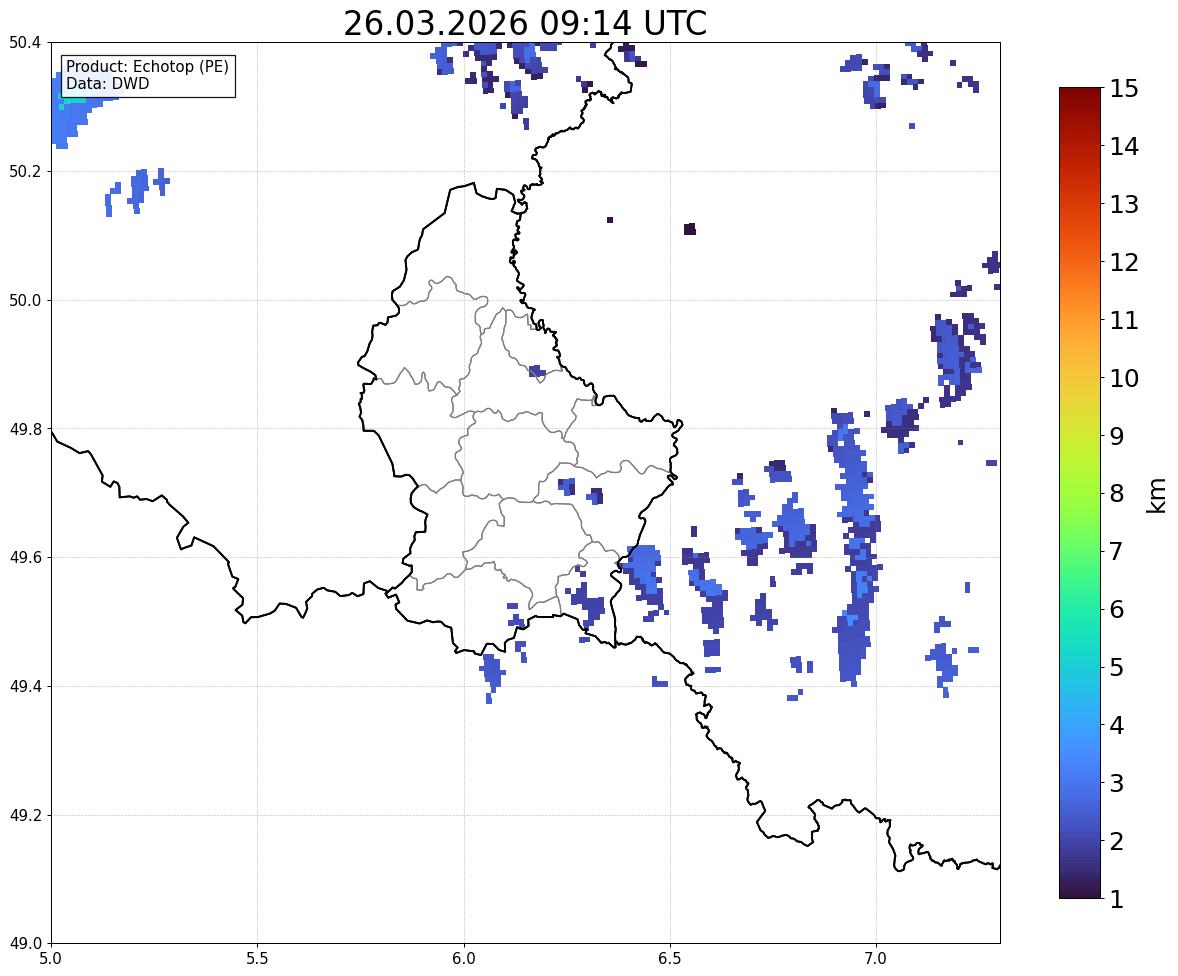
Task: Click the 'Product: Echotop (PE)' legend text
Action: [147, 67]
